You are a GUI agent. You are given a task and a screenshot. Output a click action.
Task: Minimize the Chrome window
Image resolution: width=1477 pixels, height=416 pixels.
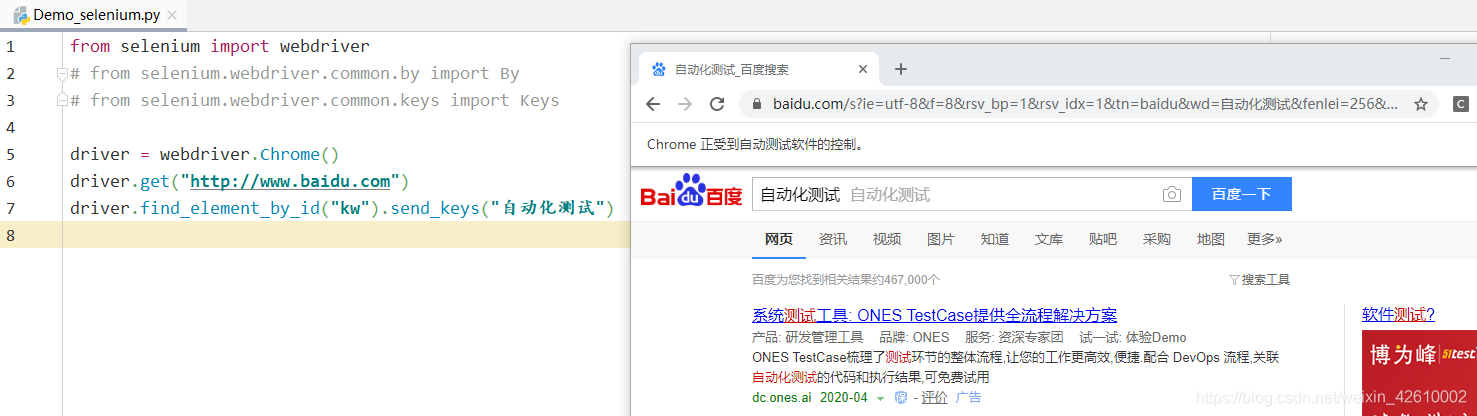click(1445, 59)
